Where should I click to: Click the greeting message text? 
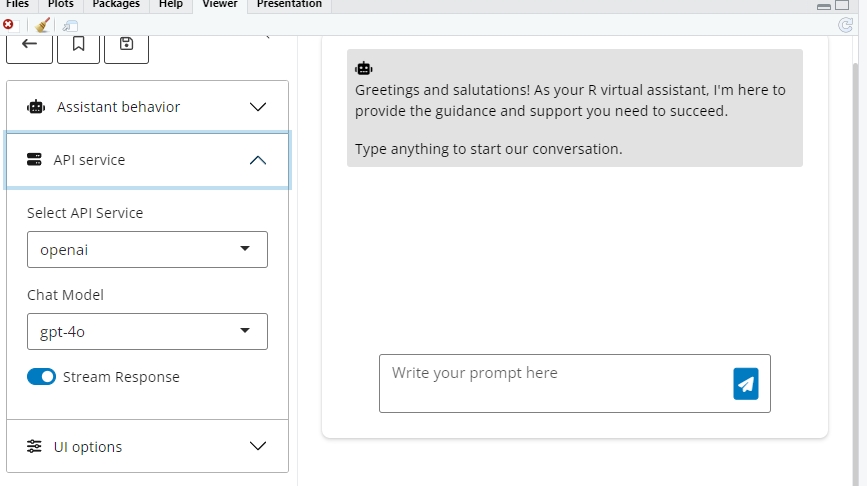tap(570, 100)
